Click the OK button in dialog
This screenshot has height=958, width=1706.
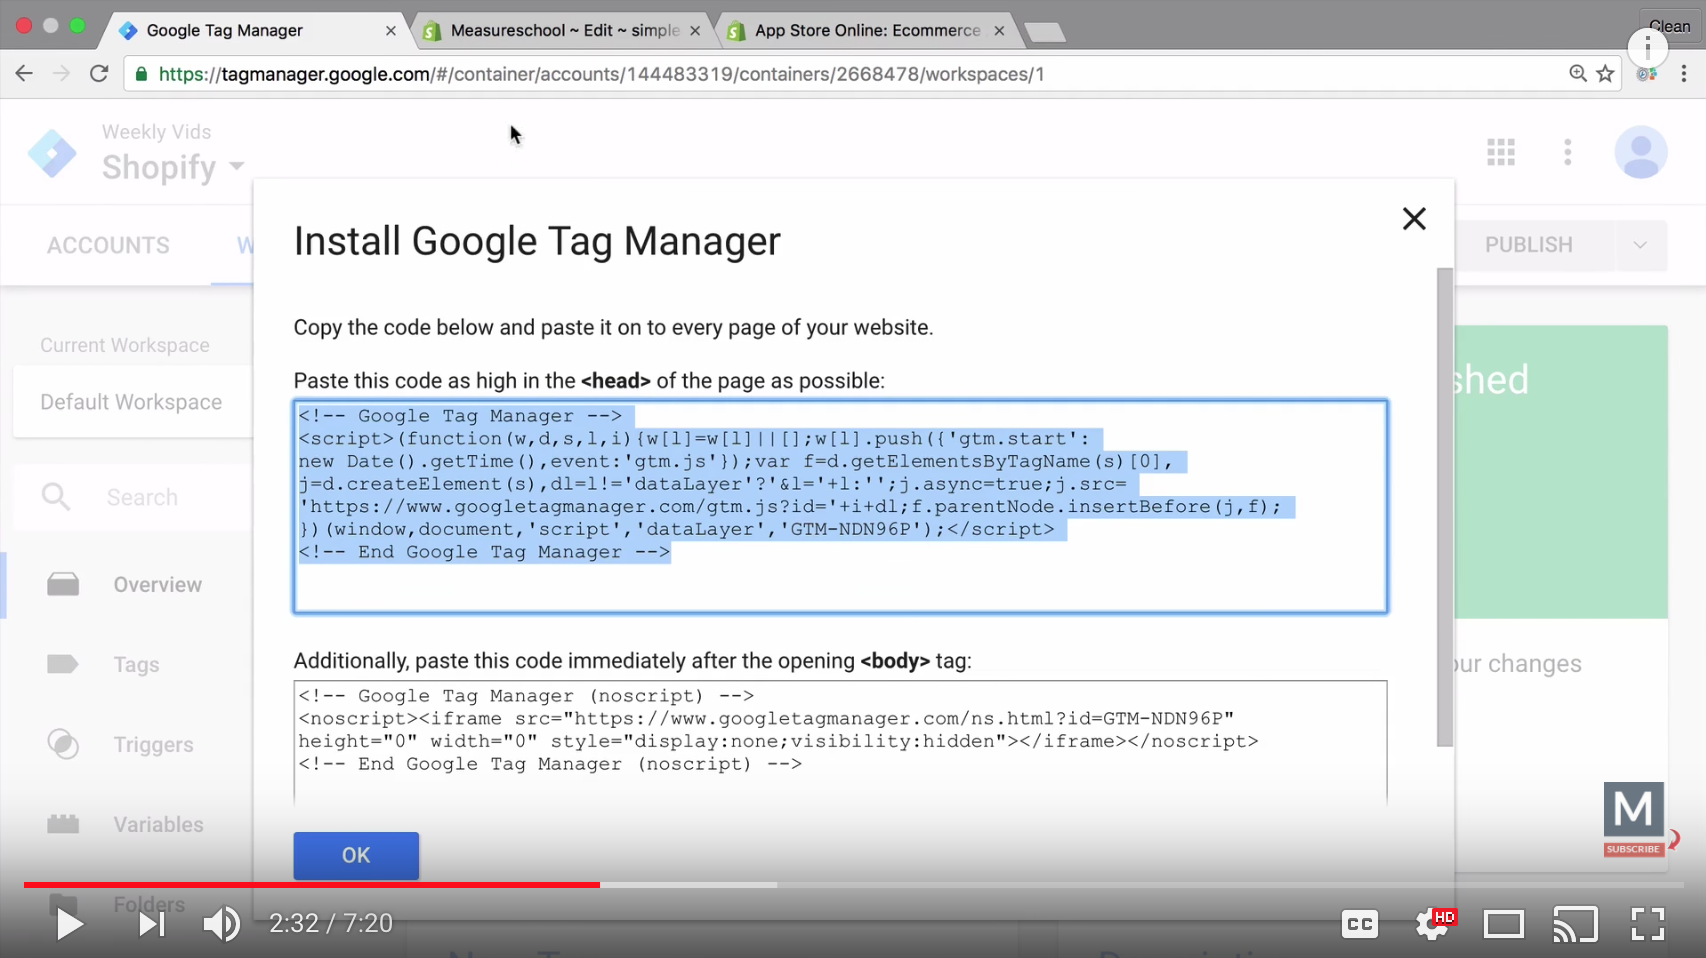coord(356,855)
